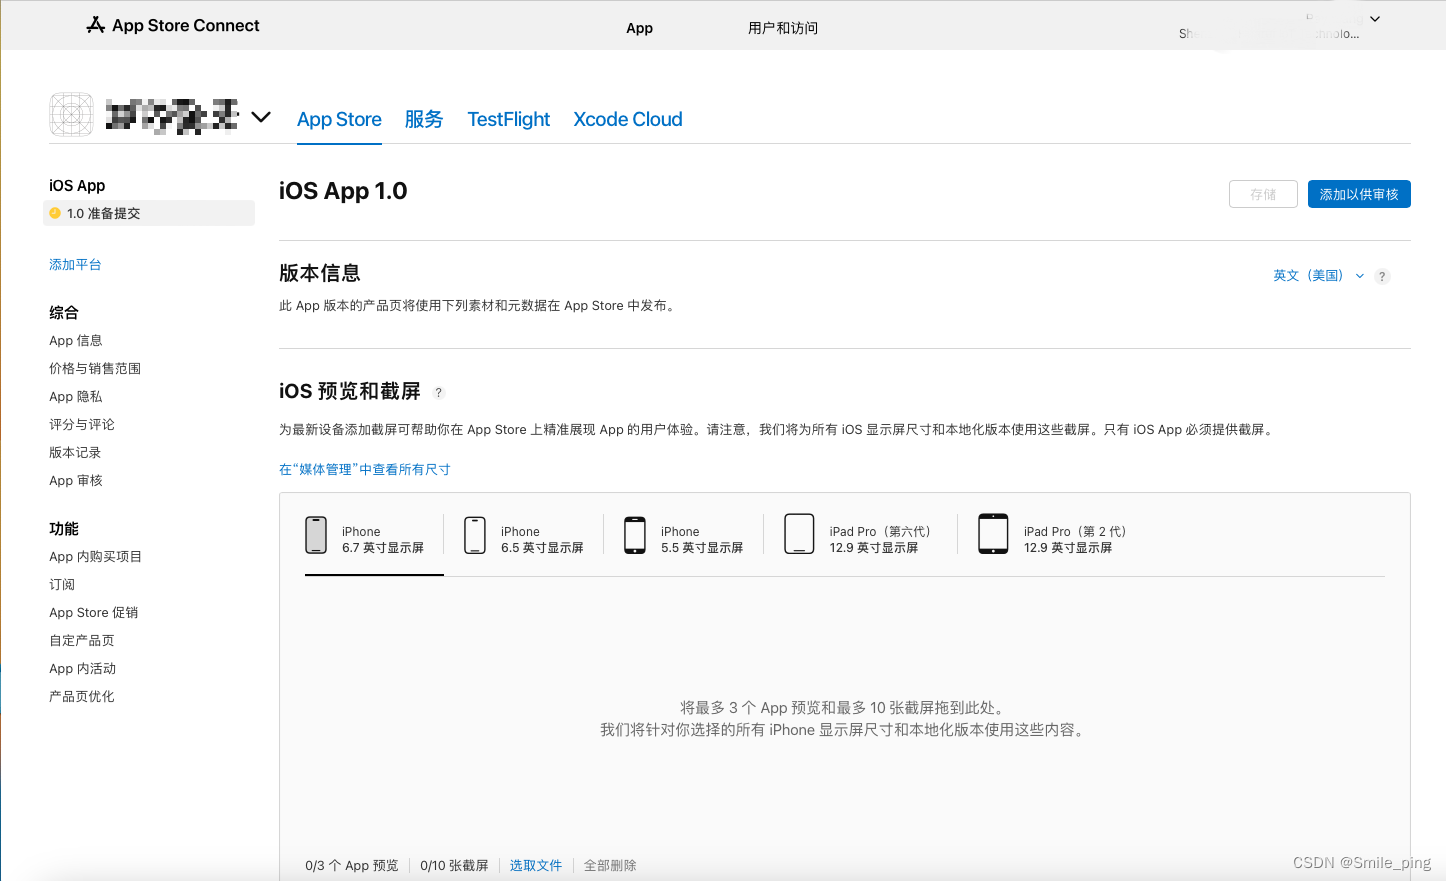Open App 隐私 in the sidebar
This screenshot has width=1446, height=881.
76,397
